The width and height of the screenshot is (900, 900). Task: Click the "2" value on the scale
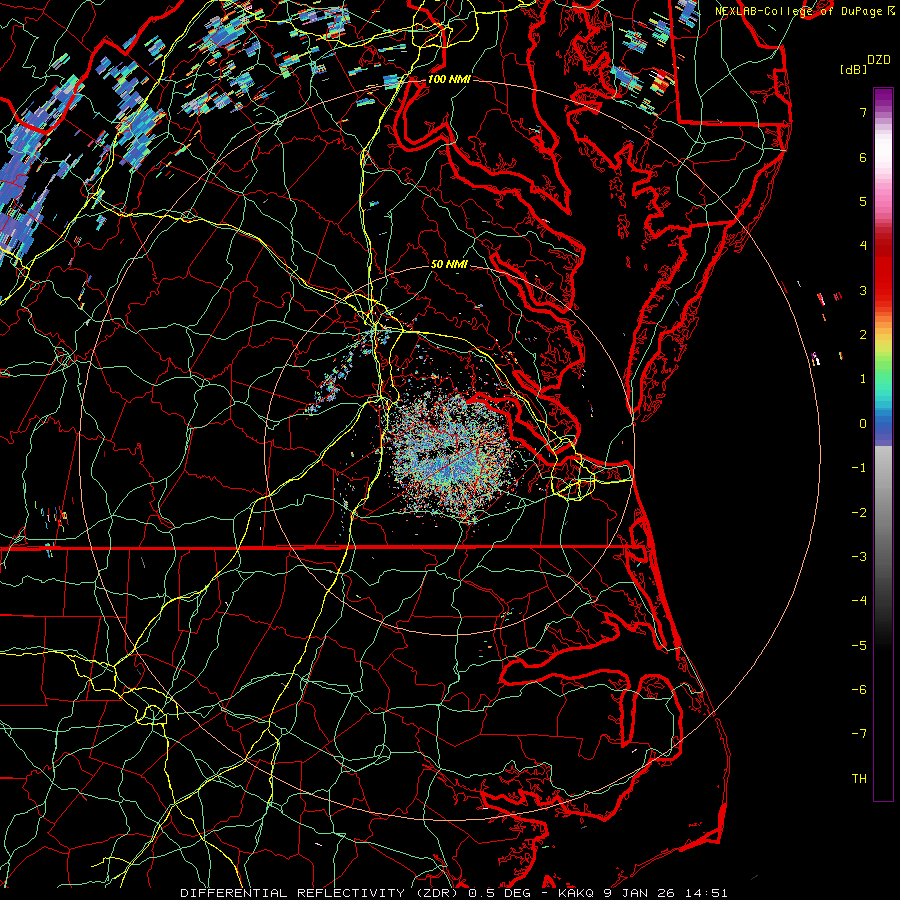point(863,335)
